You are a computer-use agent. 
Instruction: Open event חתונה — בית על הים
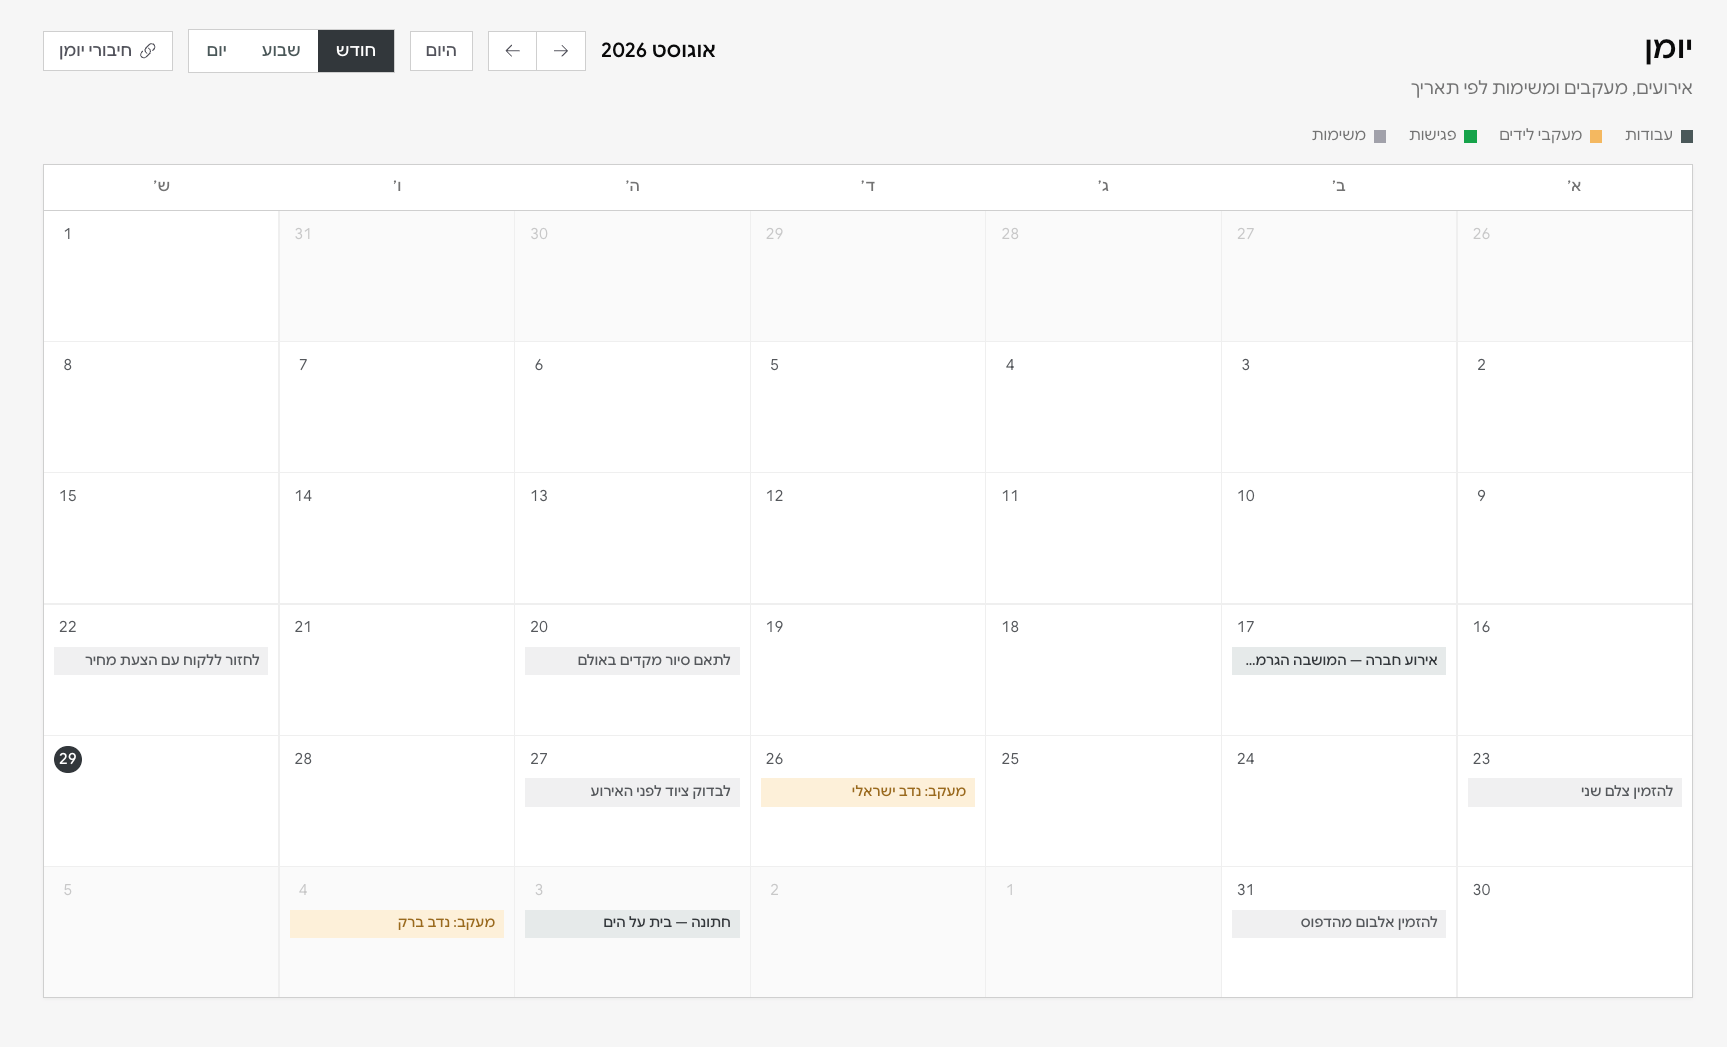(x=632, y=923)
